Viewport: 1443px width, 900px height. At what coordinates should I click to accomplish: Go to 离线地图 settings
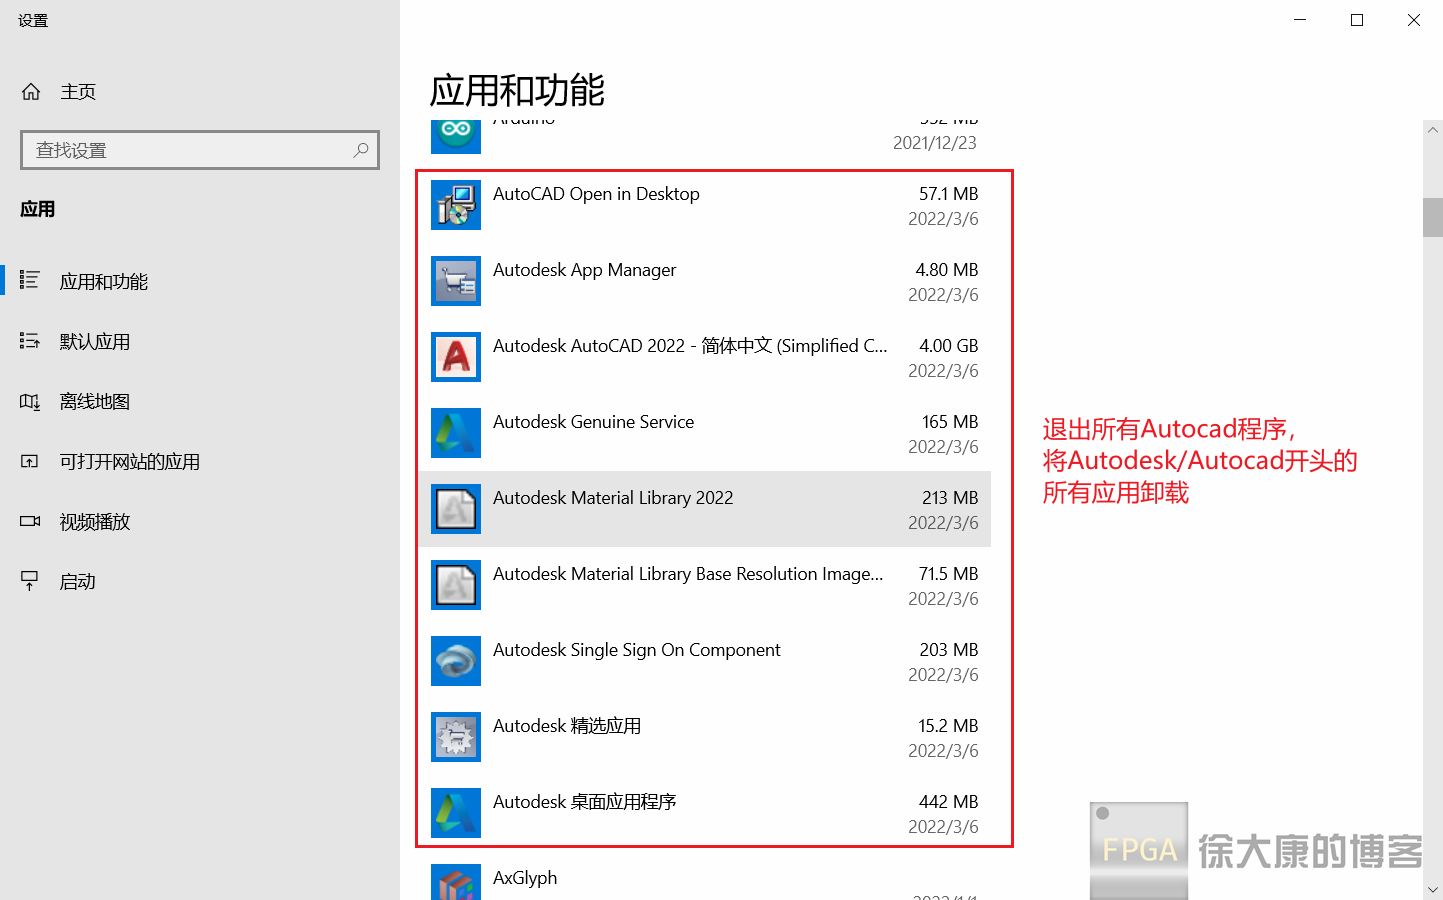[x=200, y=401]
